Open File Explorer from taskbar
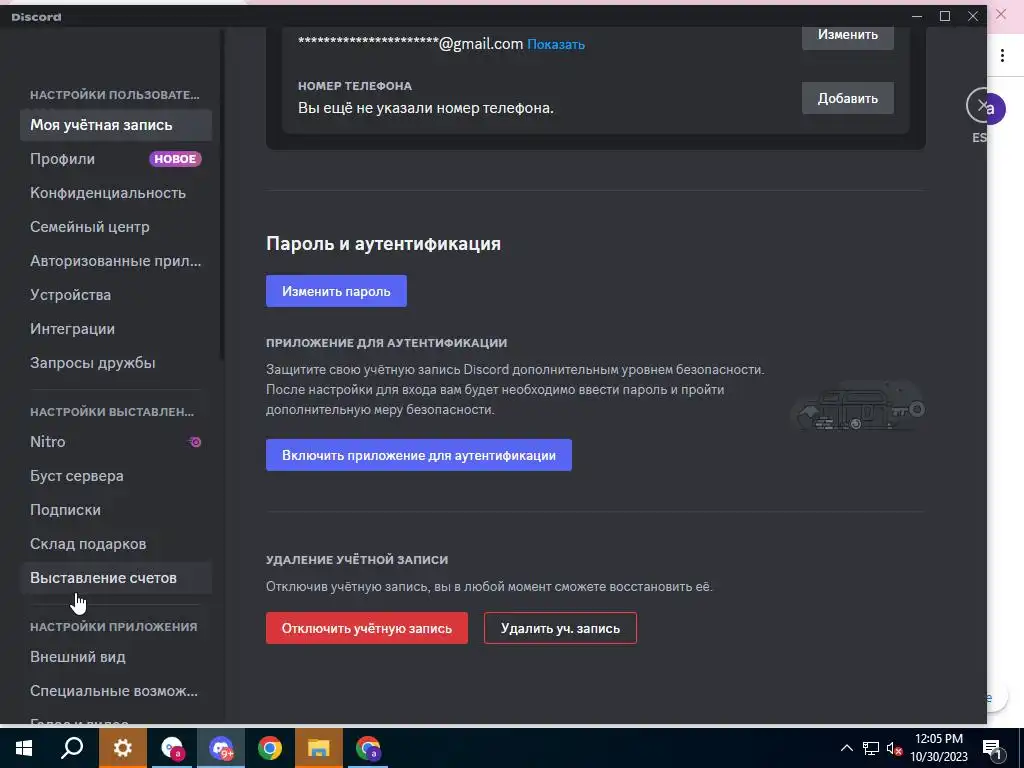Screen dimensions: 1024x768 pos(319,748)
